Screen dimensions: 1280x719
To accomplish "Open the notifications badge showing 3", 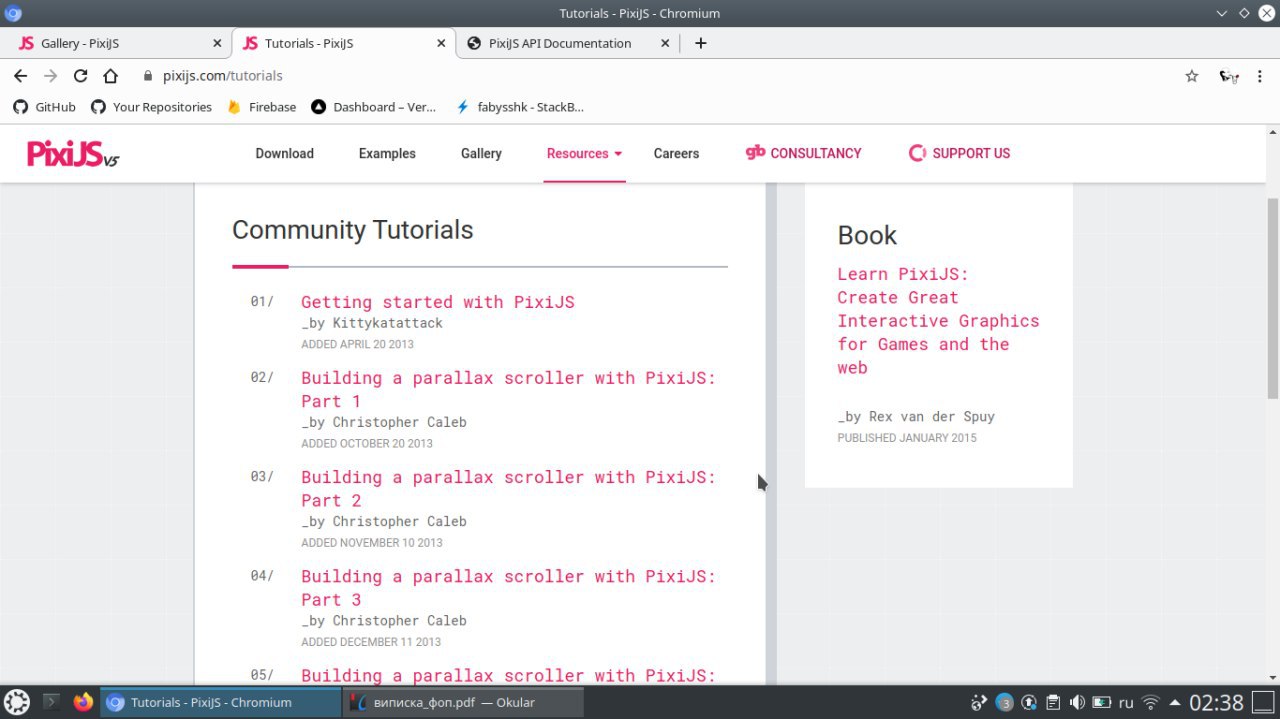I will click(1005, 702).
